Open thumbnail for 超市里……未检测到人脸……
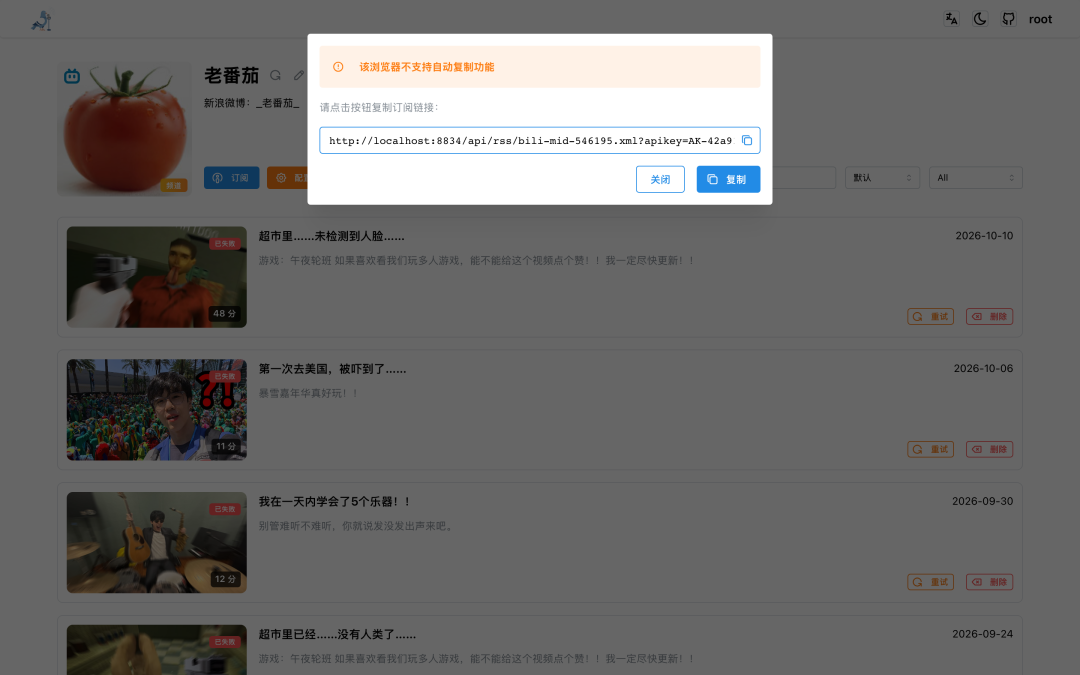 pos(156,277)
